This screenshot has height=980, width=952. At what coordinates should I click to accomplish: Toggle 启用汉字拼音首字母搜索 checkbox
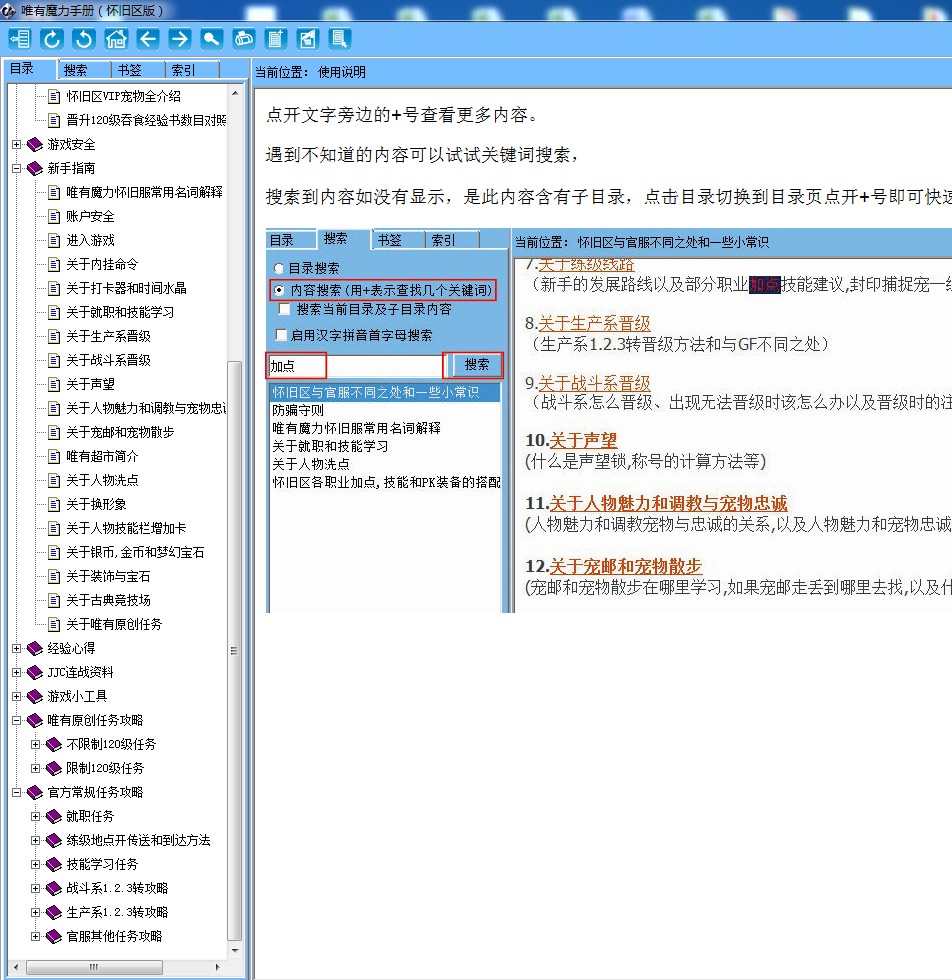[281, 336]
